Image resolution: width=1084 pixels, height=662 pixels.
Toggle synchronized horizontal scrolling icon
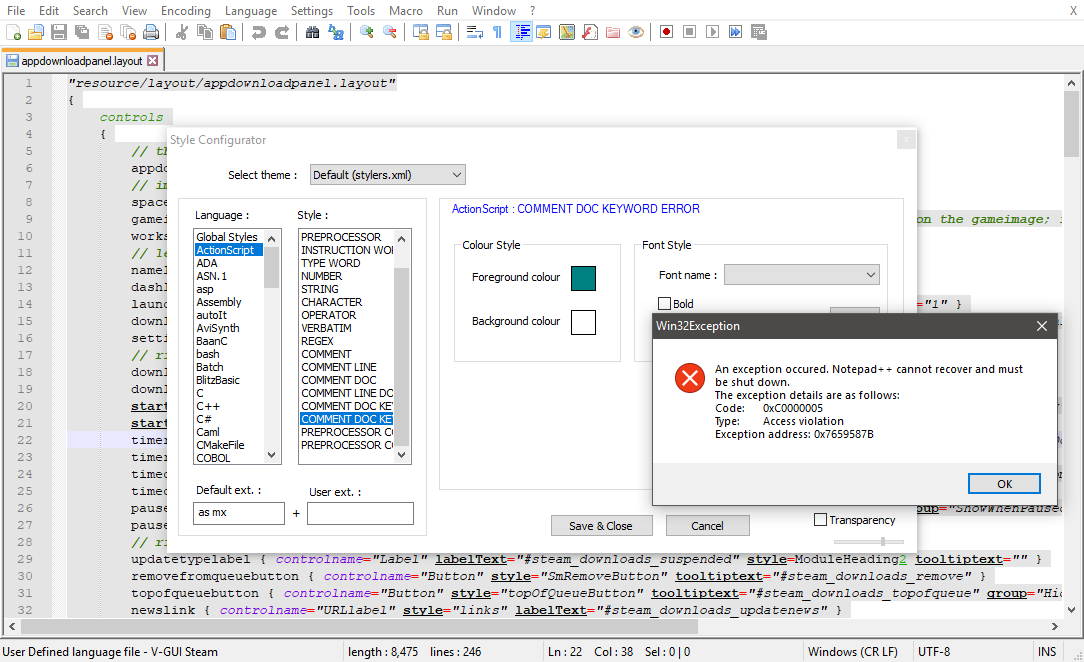(x=443, y=32)
